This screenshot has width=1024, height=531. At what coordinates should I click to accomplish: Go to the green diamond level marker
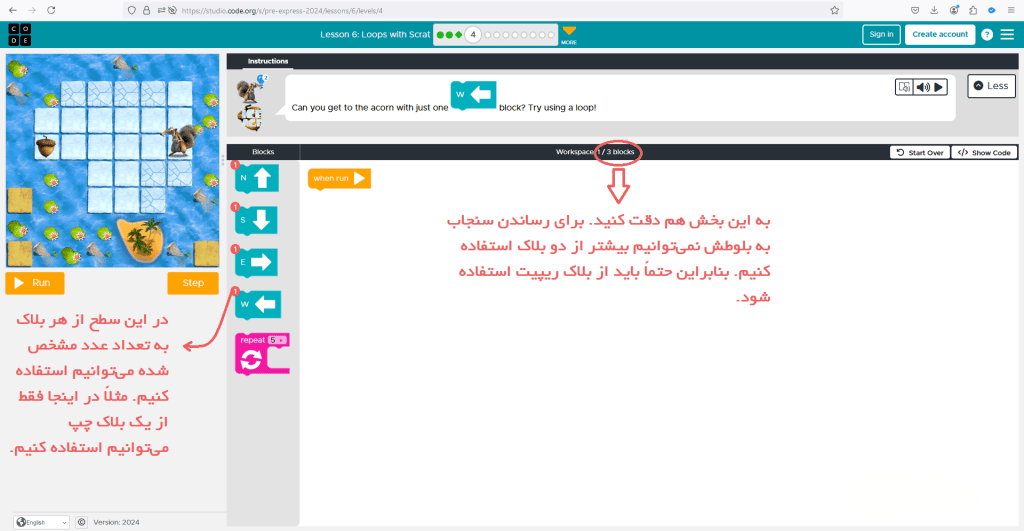coord(458,35)
